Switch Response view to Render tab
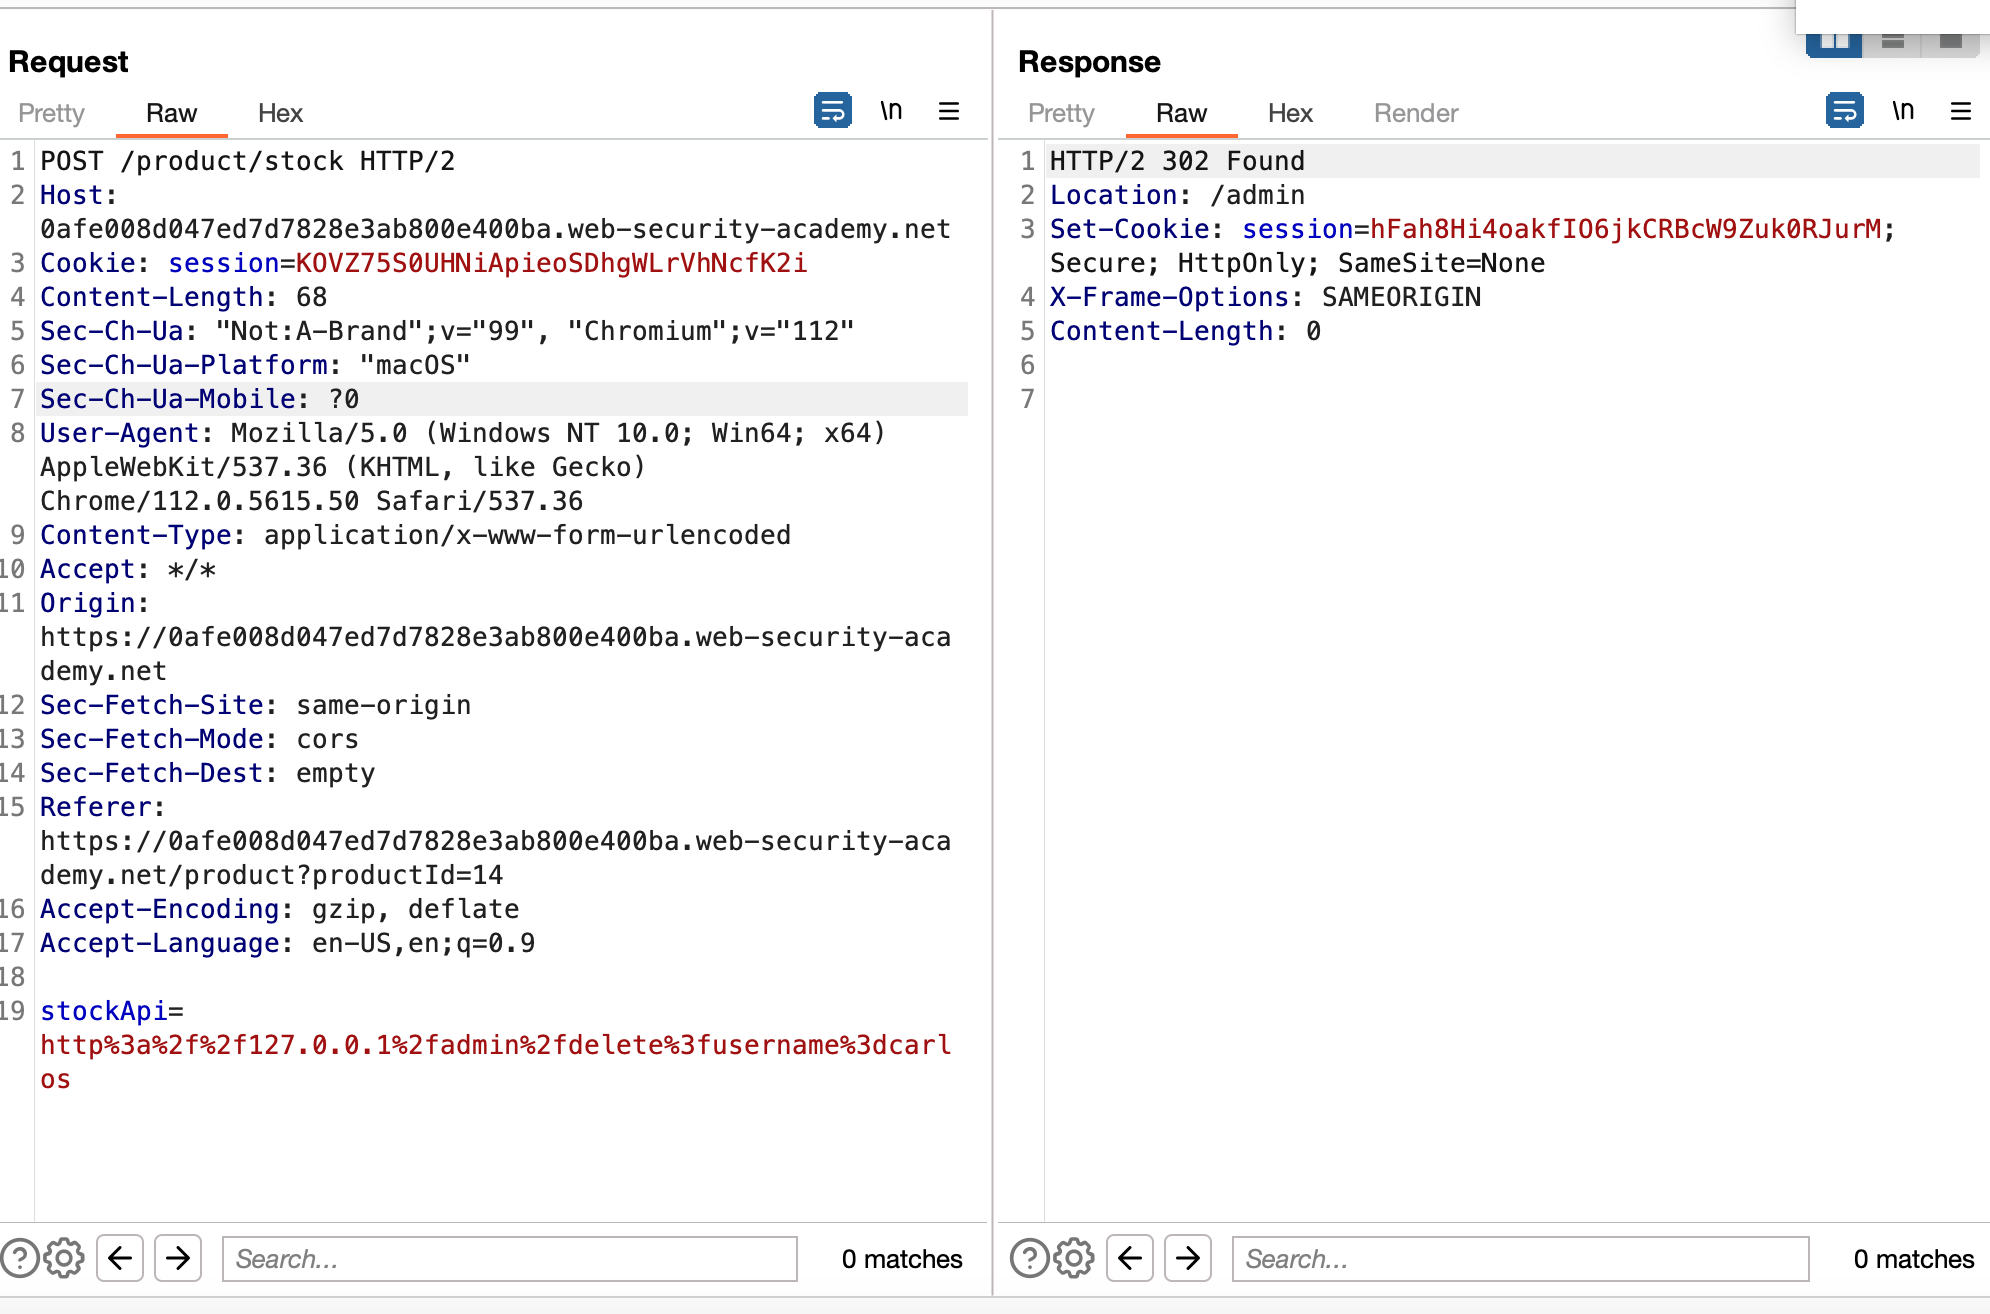This screenshot has height=1314, width=1990. click(1416, 113)
